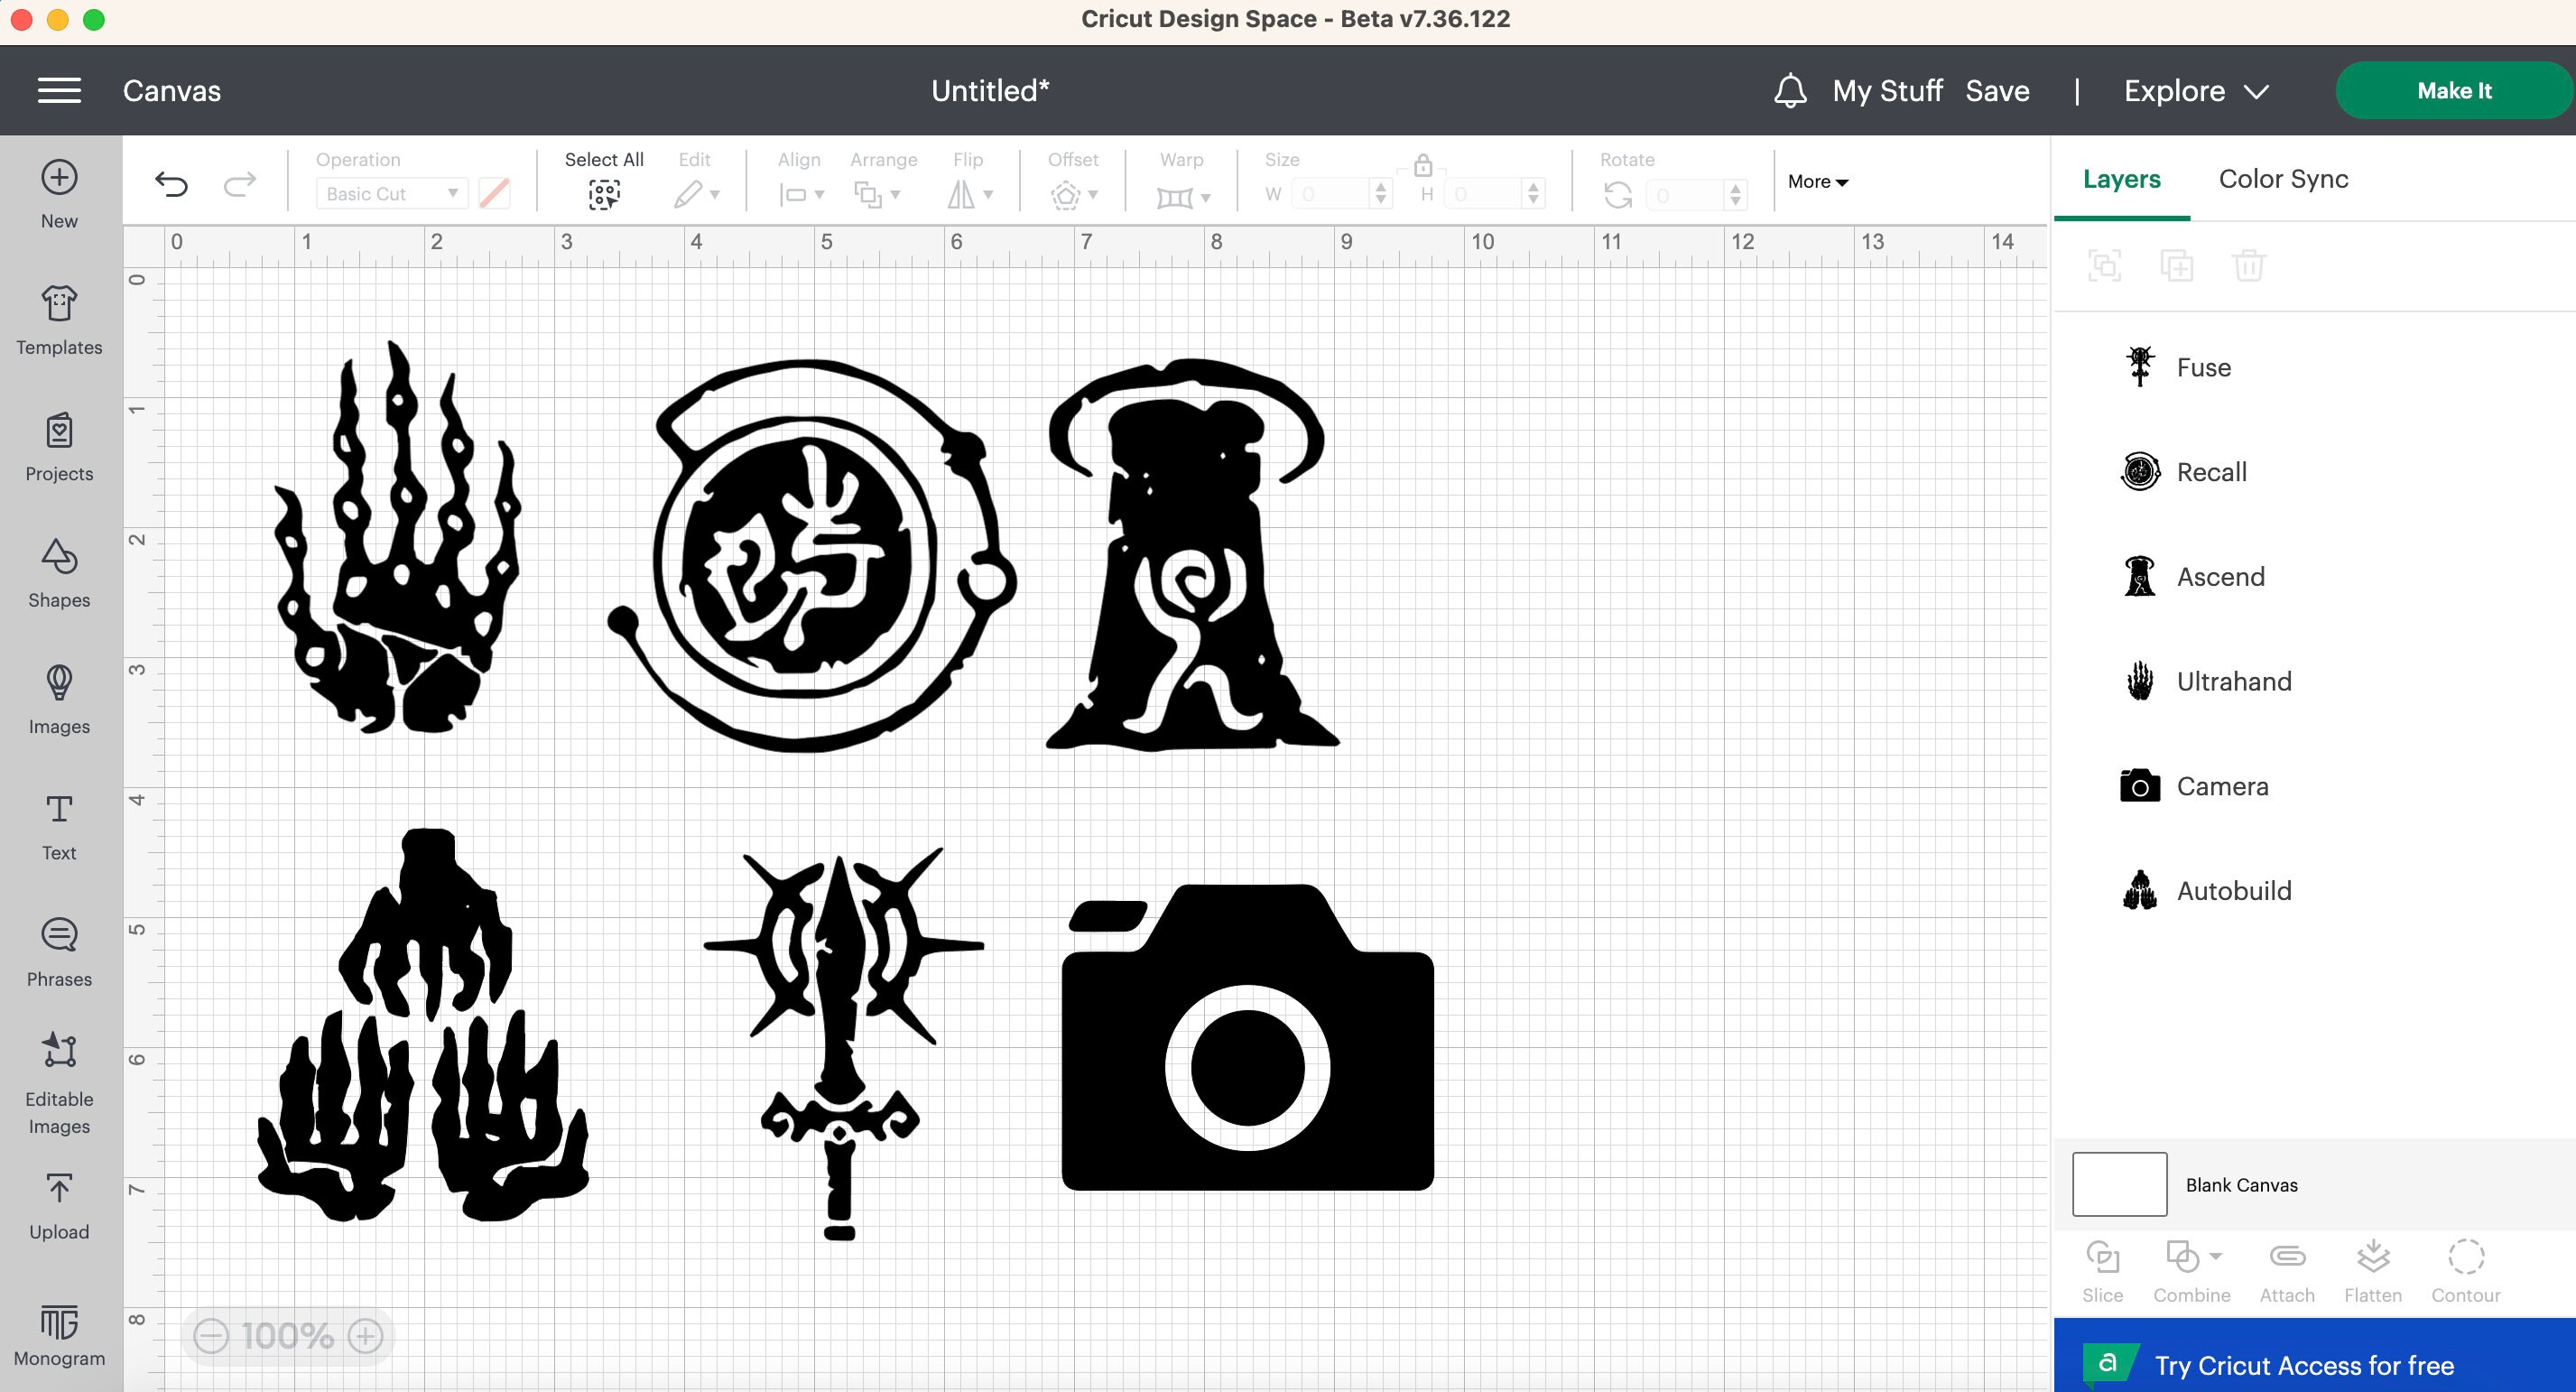Open the Phrases panel

coord(59,952)
